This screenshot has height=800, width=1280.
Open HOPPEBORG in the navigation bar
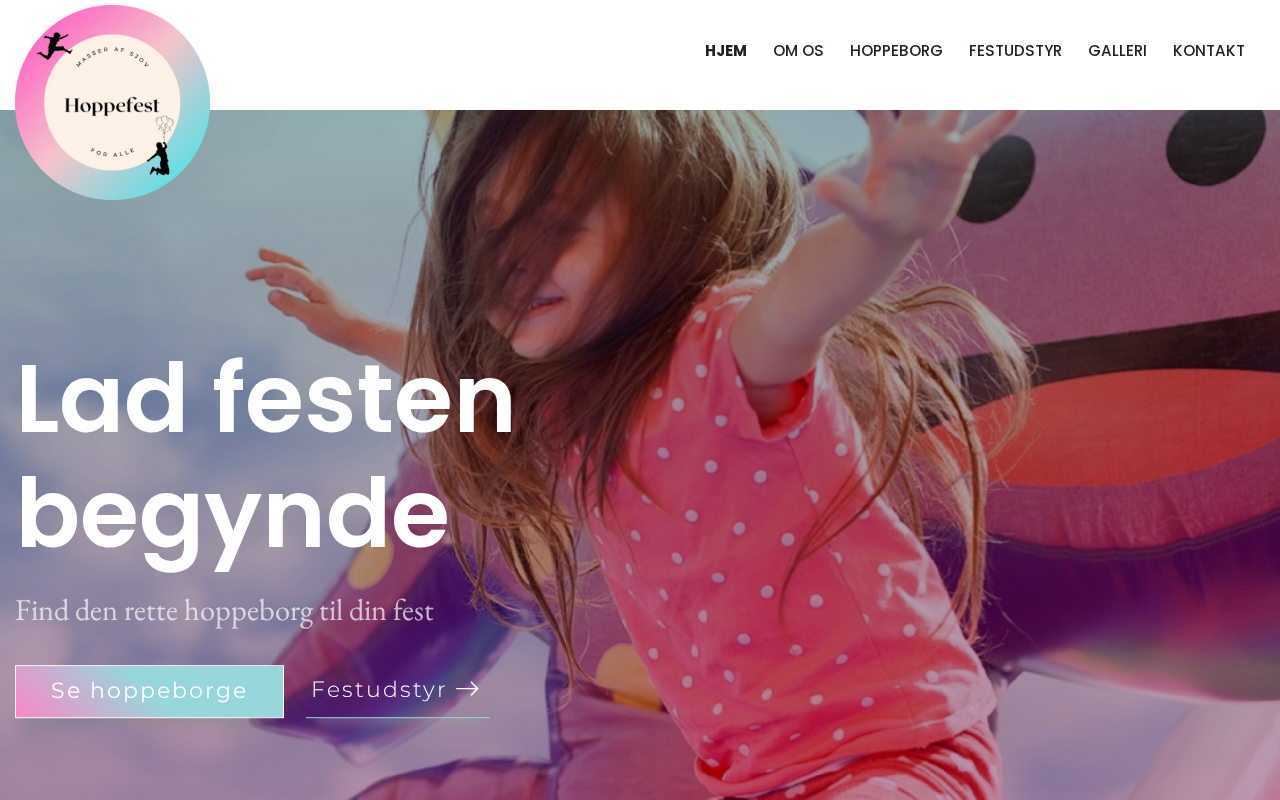(x=896, y=51)
